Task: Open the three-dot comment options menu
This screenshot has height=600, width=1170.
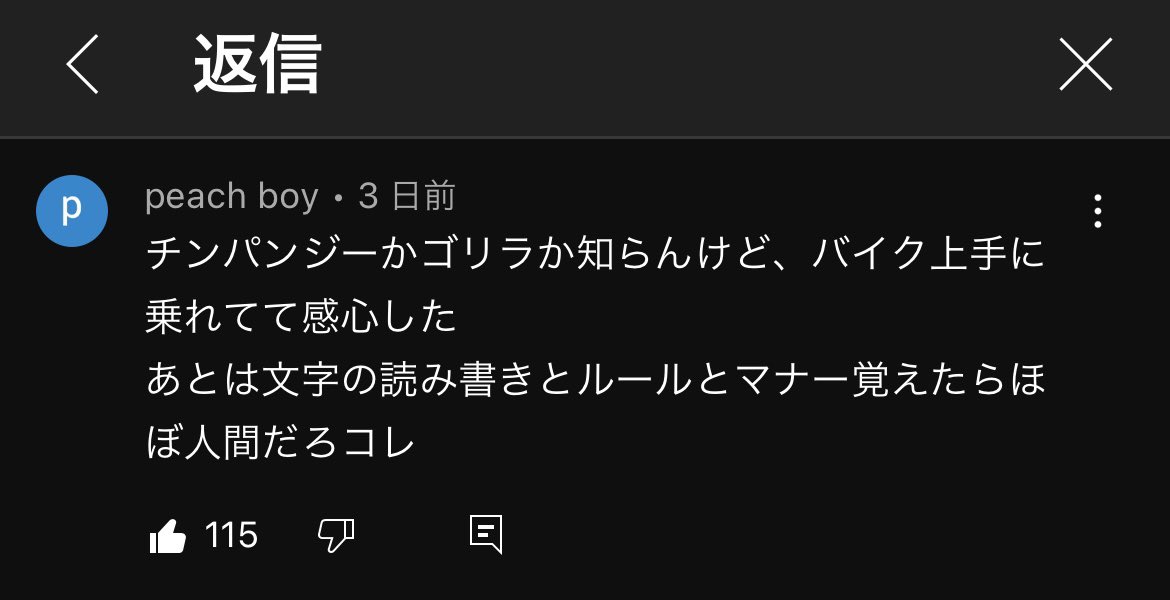Action: (1098, 211)
